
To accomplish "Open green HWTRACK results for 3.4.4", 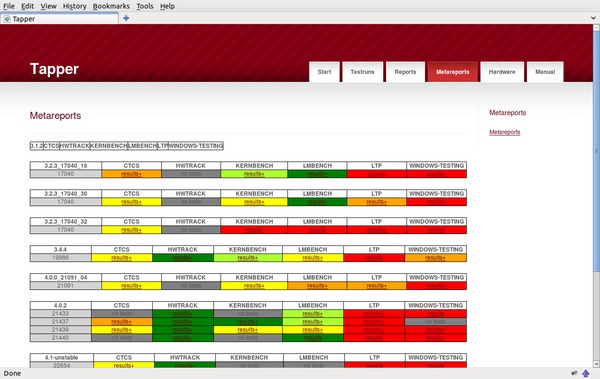I will pos(183,258).
